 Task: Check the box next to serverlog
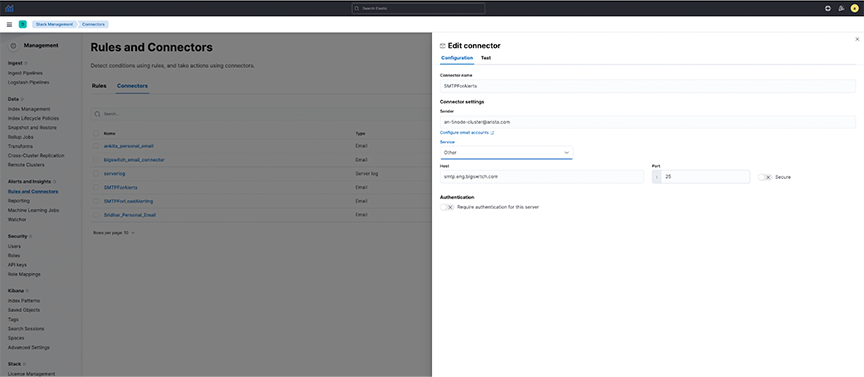[96, 174]
